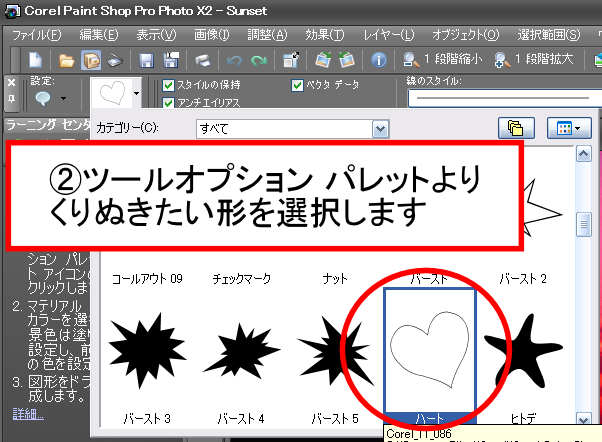Open the ファイル(F) menu
The width and height of the screenshot is (602, 442).
coord(36,35)
